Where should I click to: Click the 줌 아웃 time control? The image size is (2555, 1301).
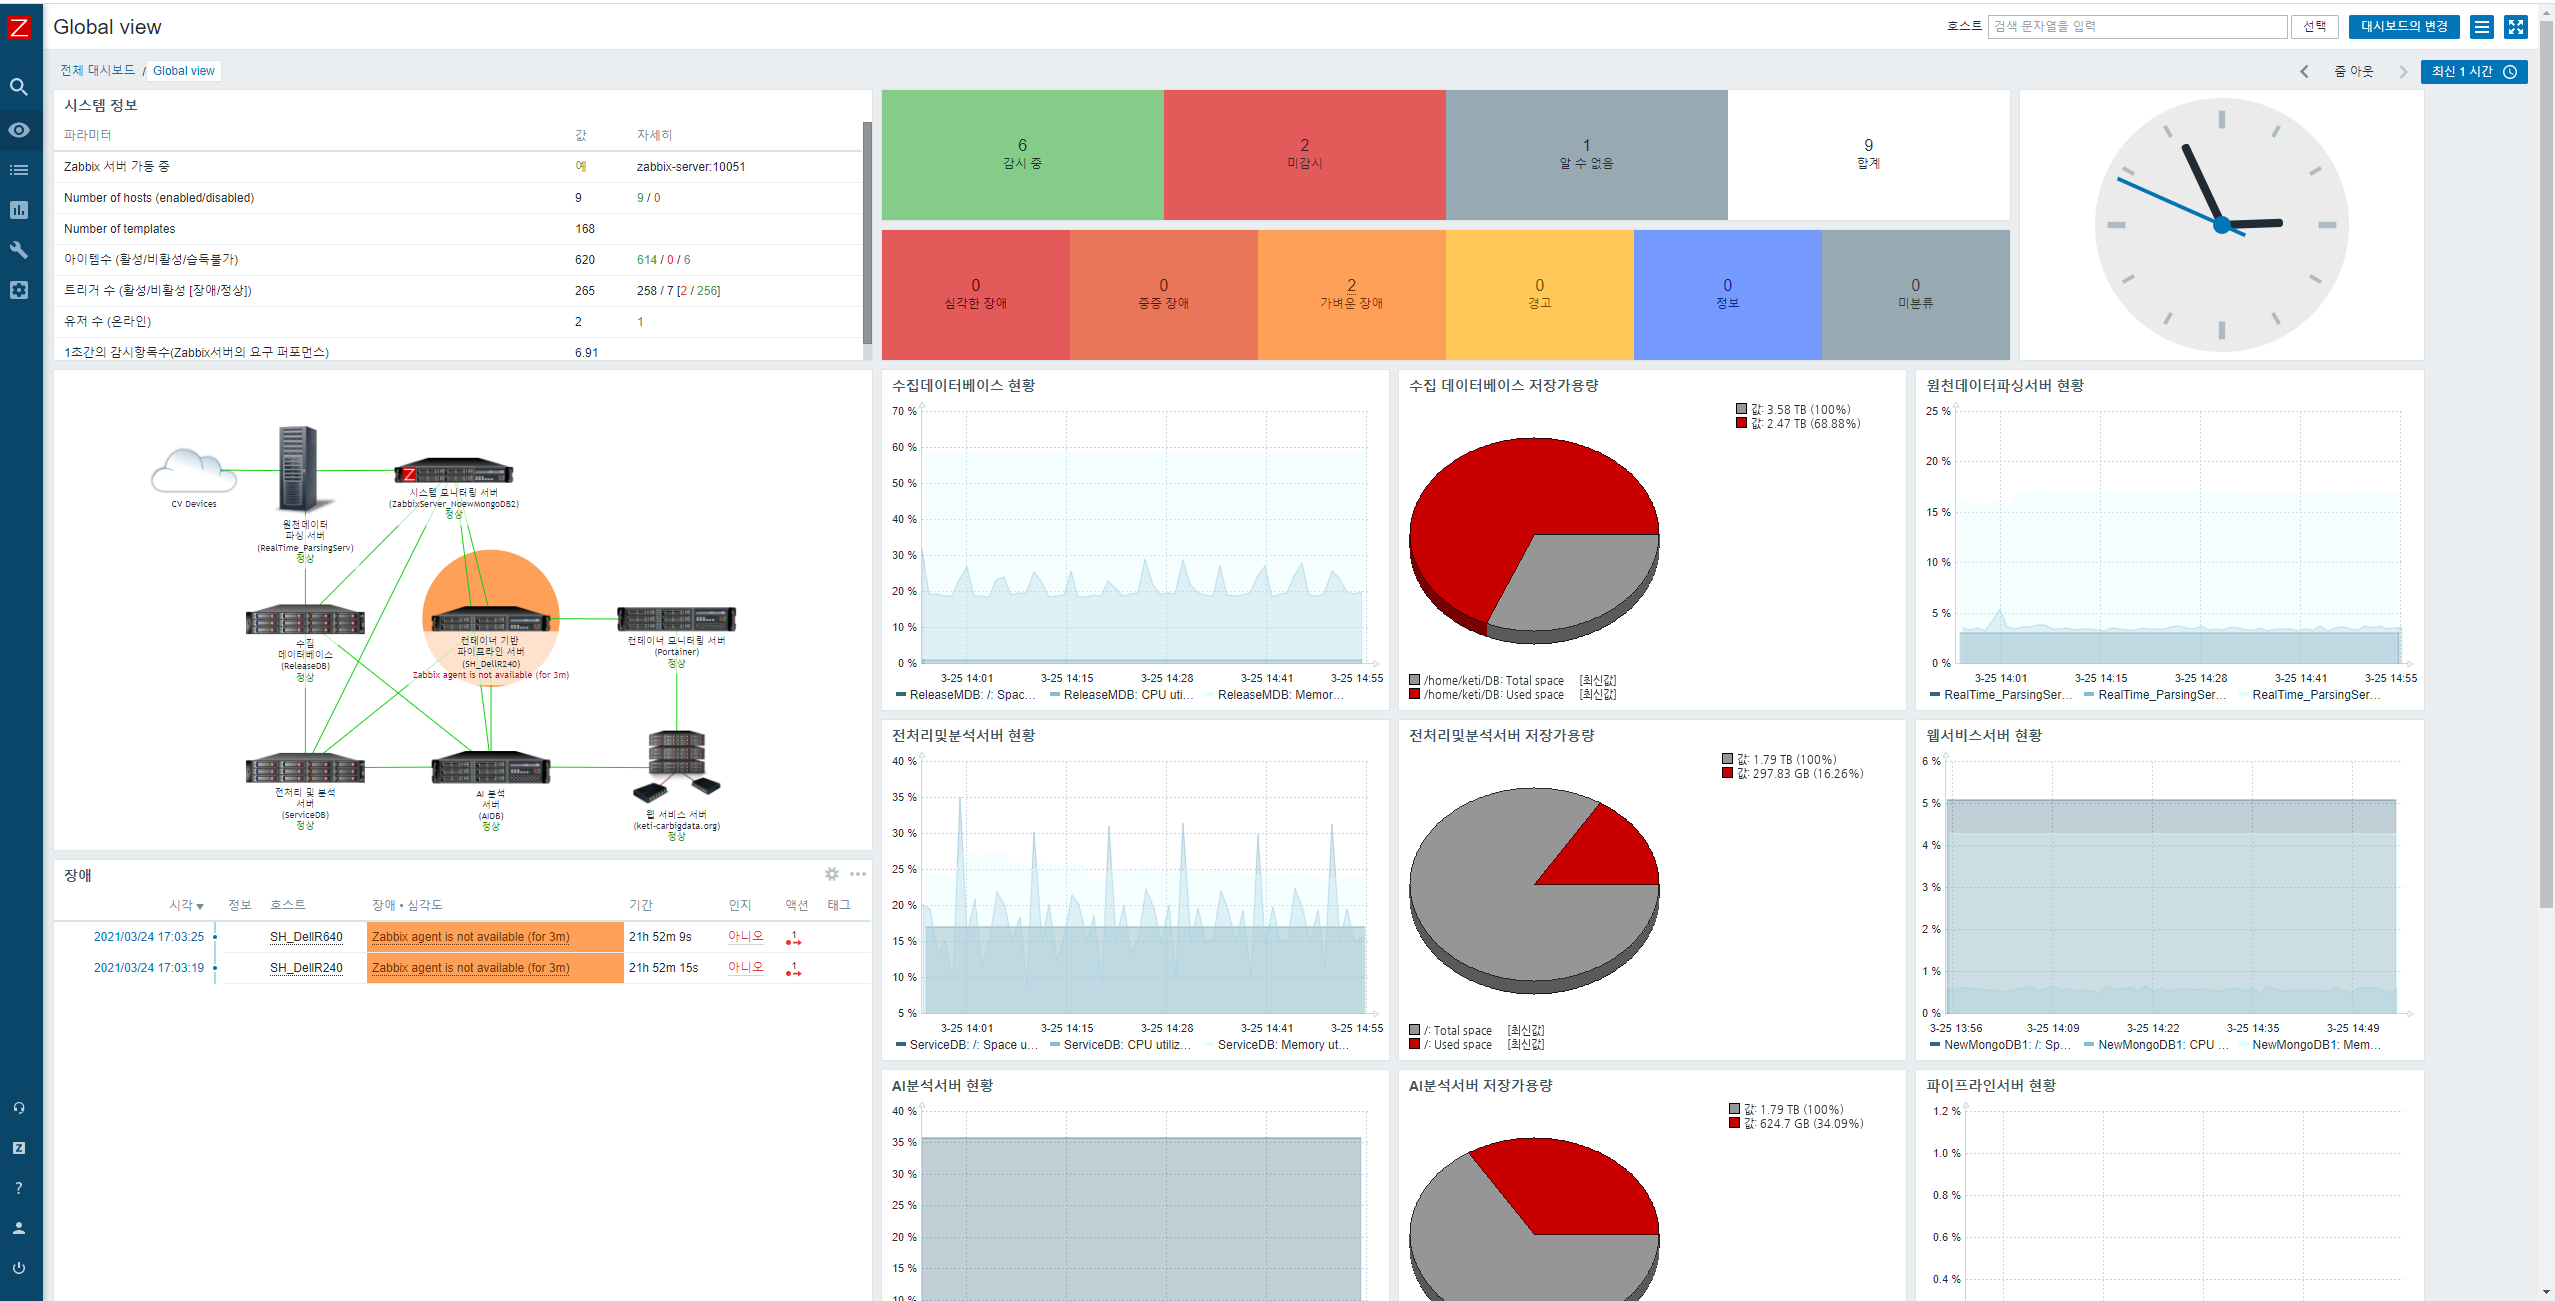pyautogui.click(x=2353, y=72)
